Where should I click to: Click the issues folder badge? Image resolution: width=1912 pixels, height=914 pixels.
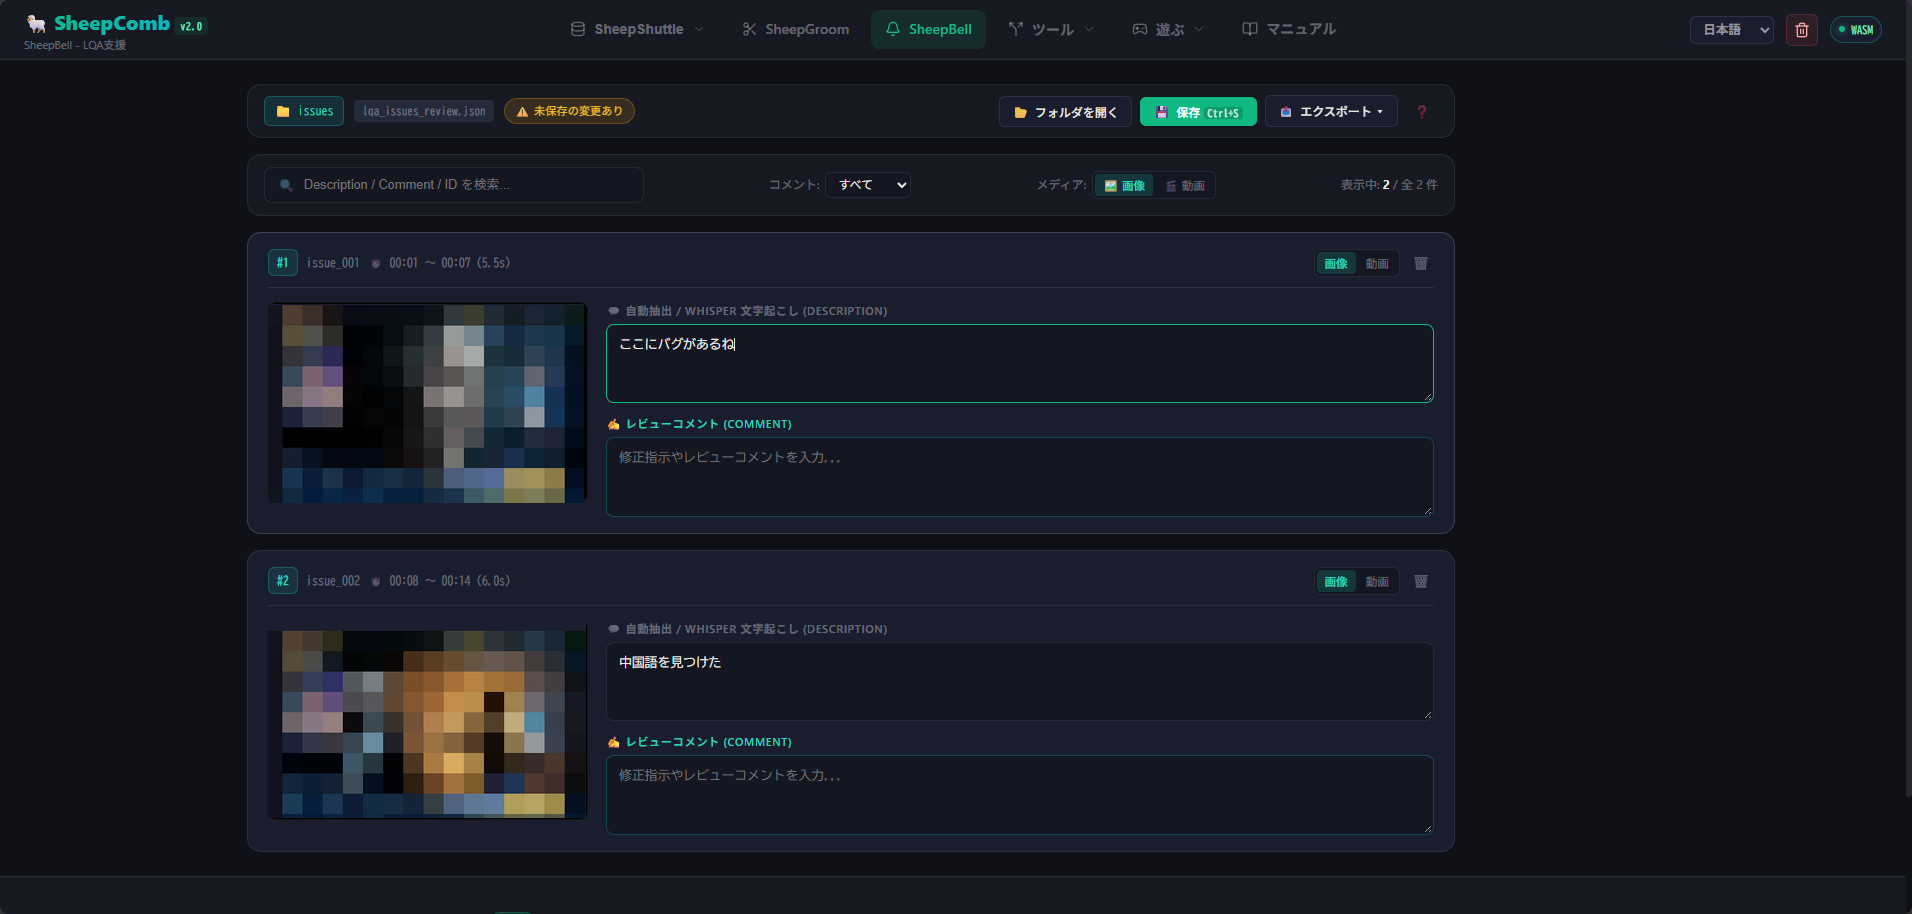304,111
